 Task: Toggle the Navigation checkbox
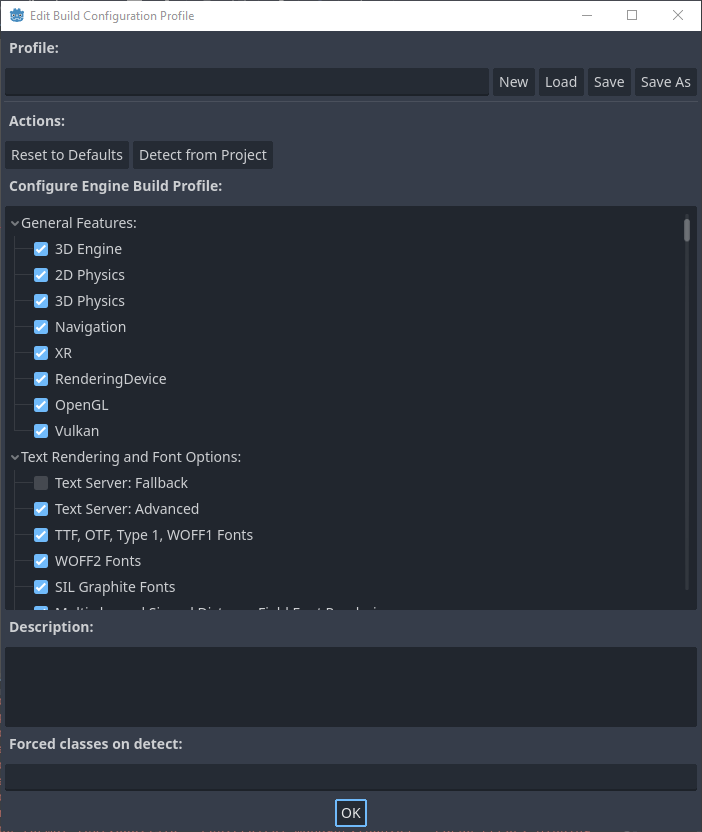(41, 327)
